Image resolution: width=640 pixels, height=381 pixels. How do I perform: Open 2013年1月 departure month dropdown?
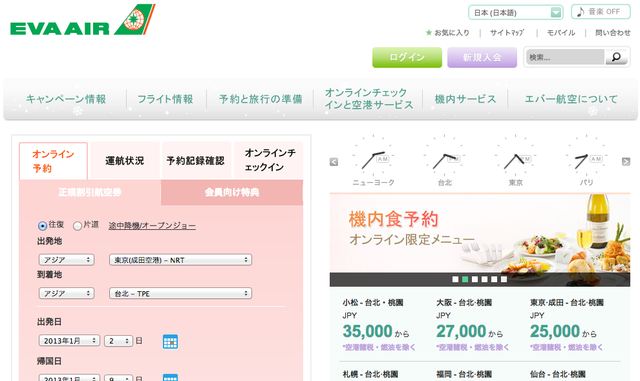click(x=69, y=341)
